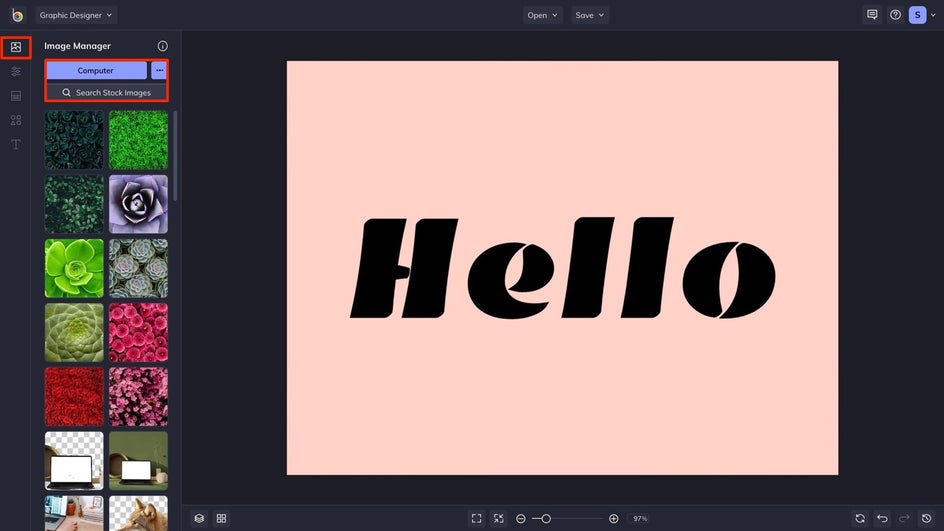
Task: Select the gray-pink succulents cluster thumbnail
Action: (138, 269)
